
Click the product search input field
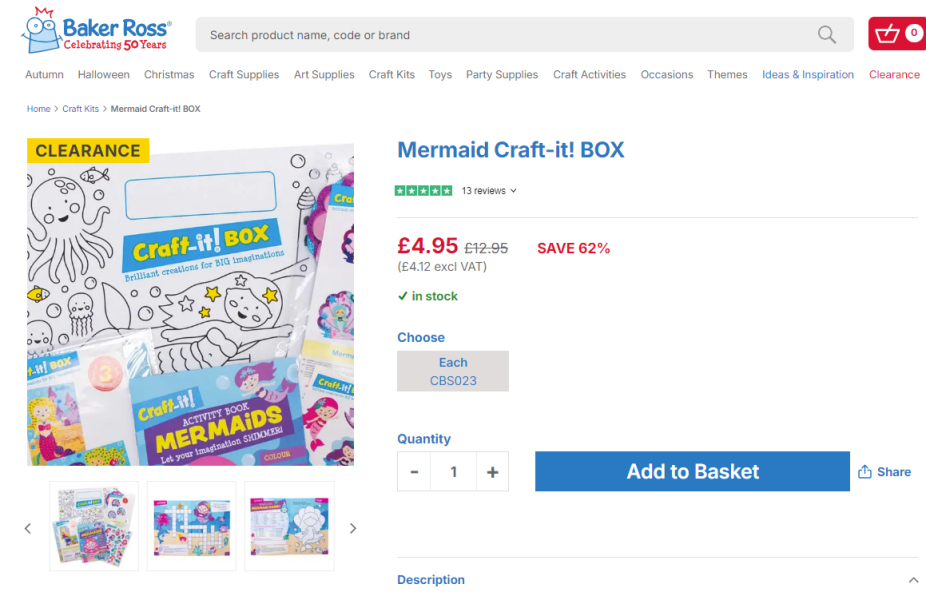(x=500, y=35)
